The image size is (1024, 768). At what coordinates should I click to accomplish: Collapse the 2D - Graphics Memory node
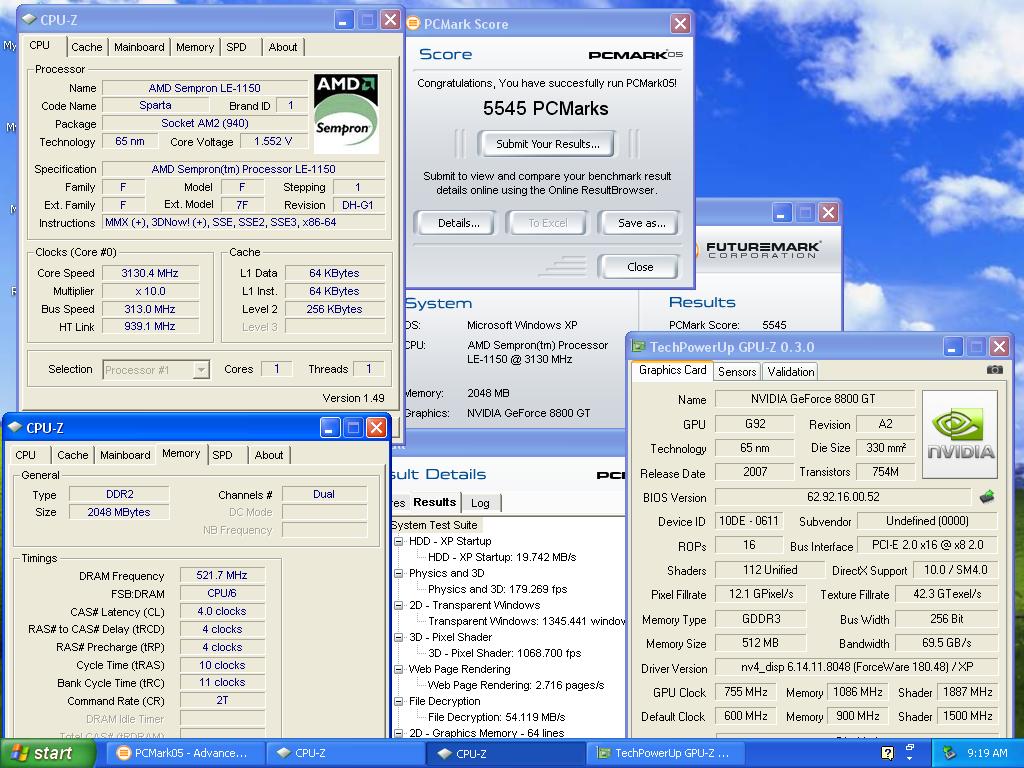398,733
